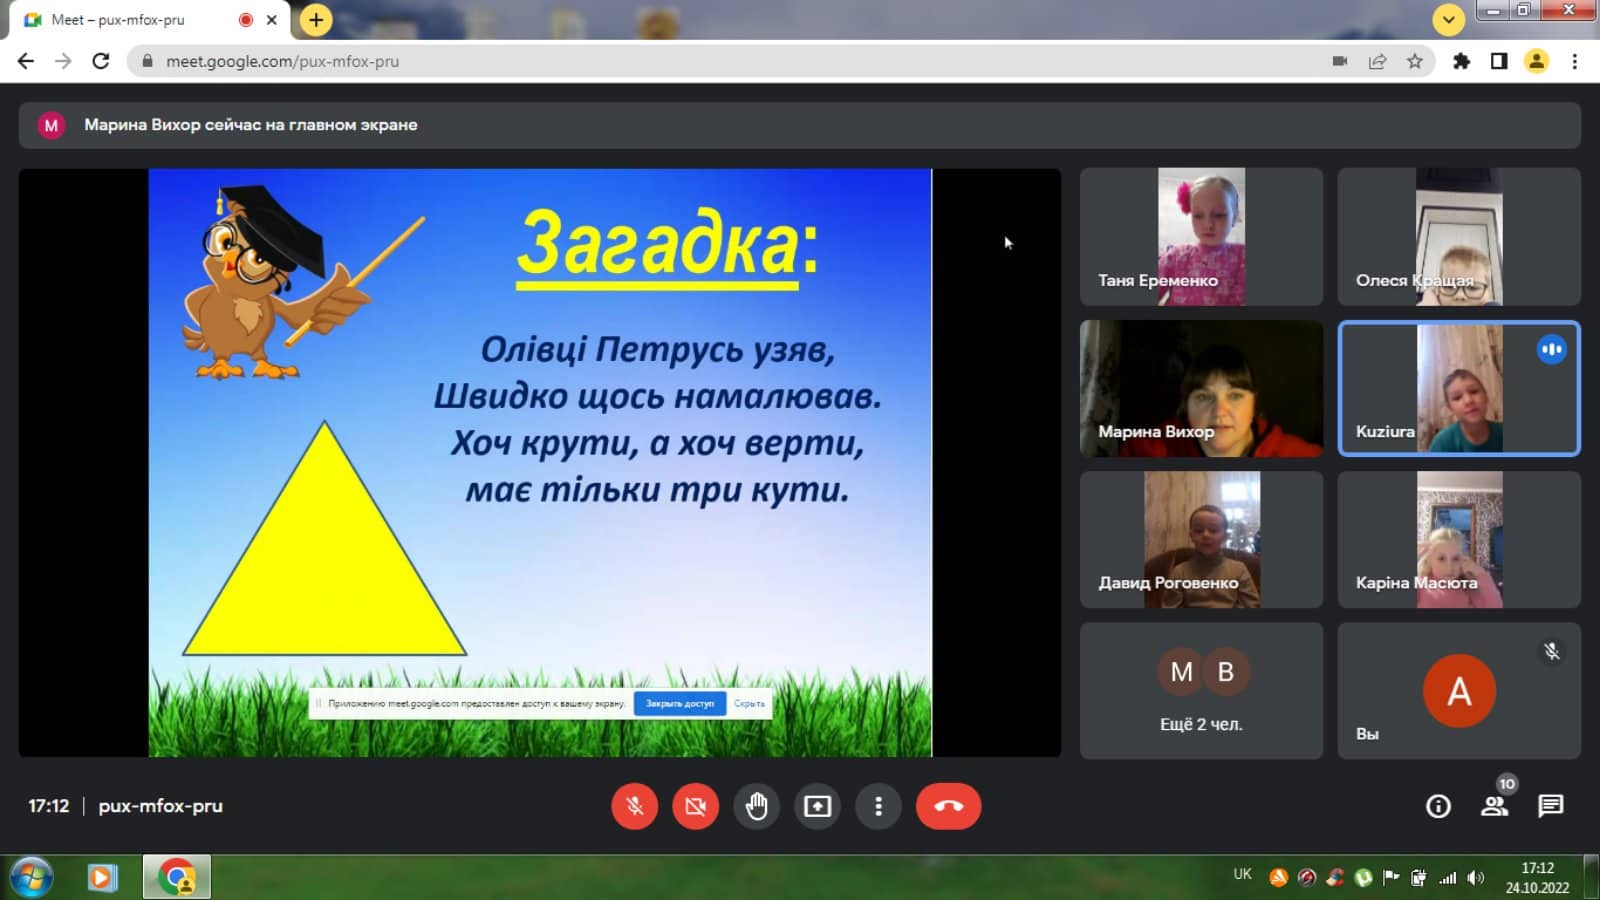1600x900 pixels.
Task: Click the volume icon in system tray
Action: (x=1475, y=878)
